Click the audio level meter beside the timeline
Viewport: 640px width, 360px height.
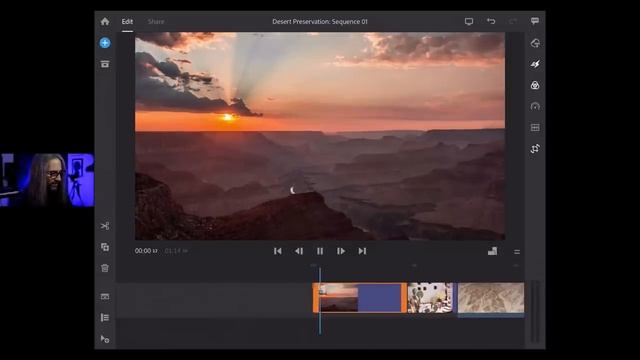coord(535,312)
